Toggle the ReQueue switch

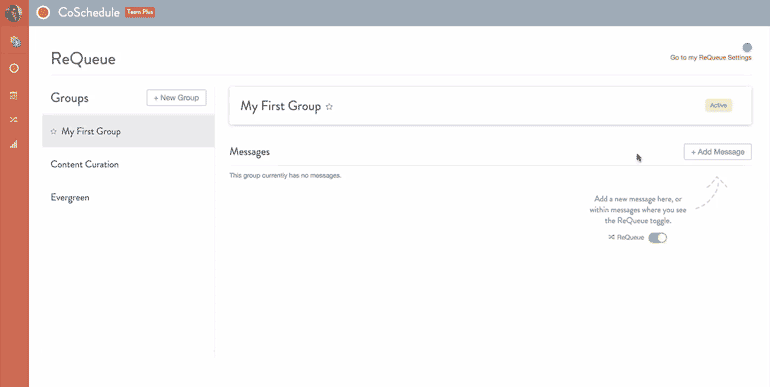tap(658, 238)
